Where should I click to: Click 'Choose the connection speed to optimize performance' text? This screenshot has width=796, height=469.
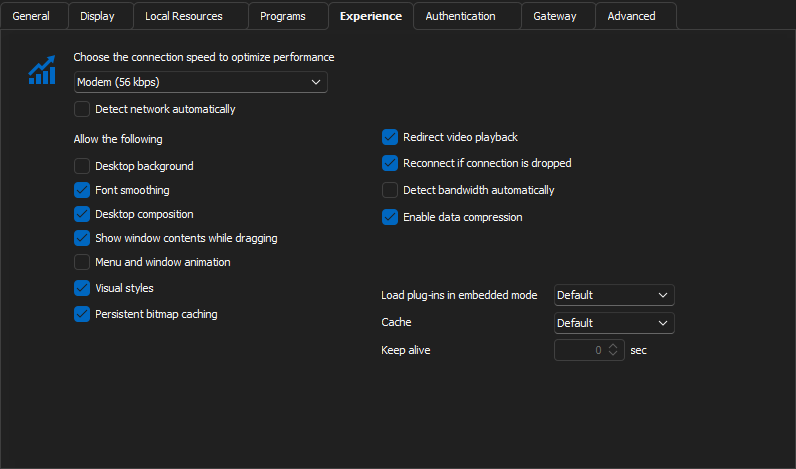[x=204, y=57]
